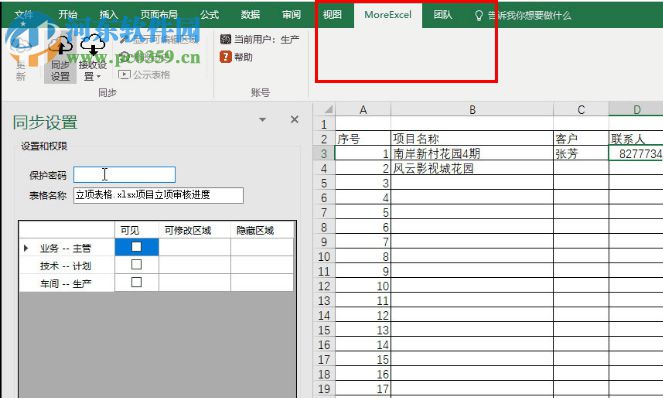Image resolution: width=663 pixels, height=398 pixels.
Task: Focus the 保护密码 input field
Action: coord(124,175)
